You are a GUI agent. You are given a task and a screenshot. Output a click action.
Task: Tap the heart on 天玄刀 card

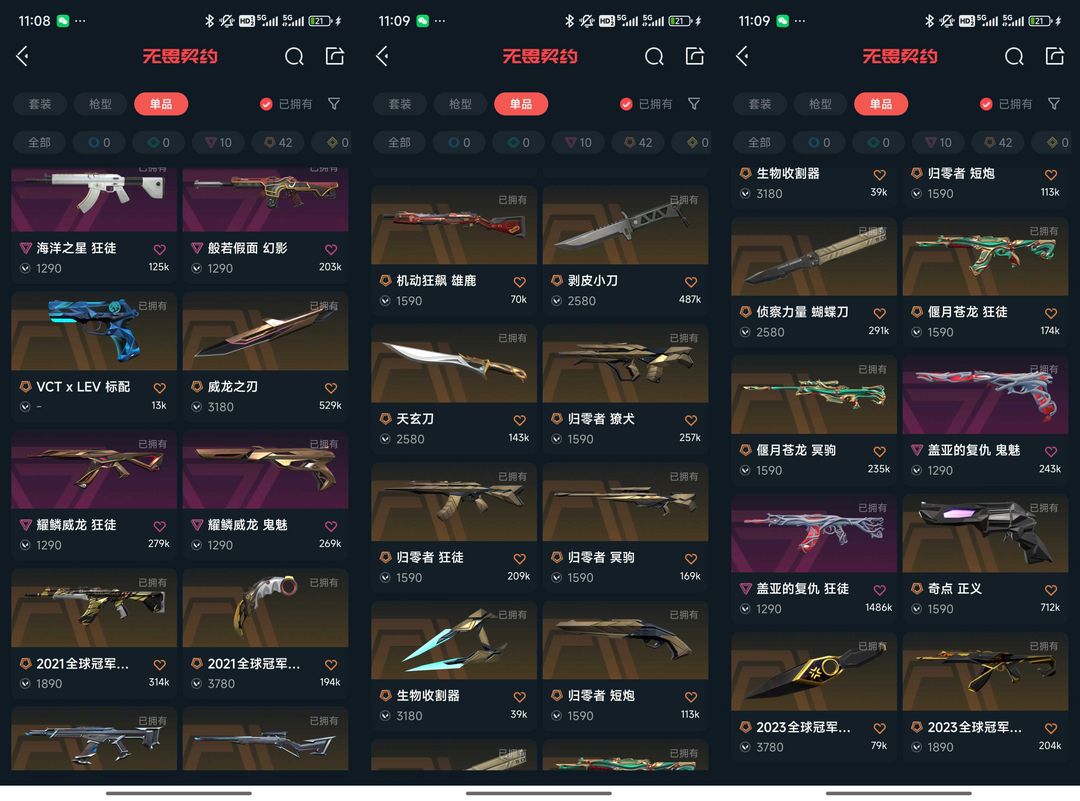click(520, 420)
